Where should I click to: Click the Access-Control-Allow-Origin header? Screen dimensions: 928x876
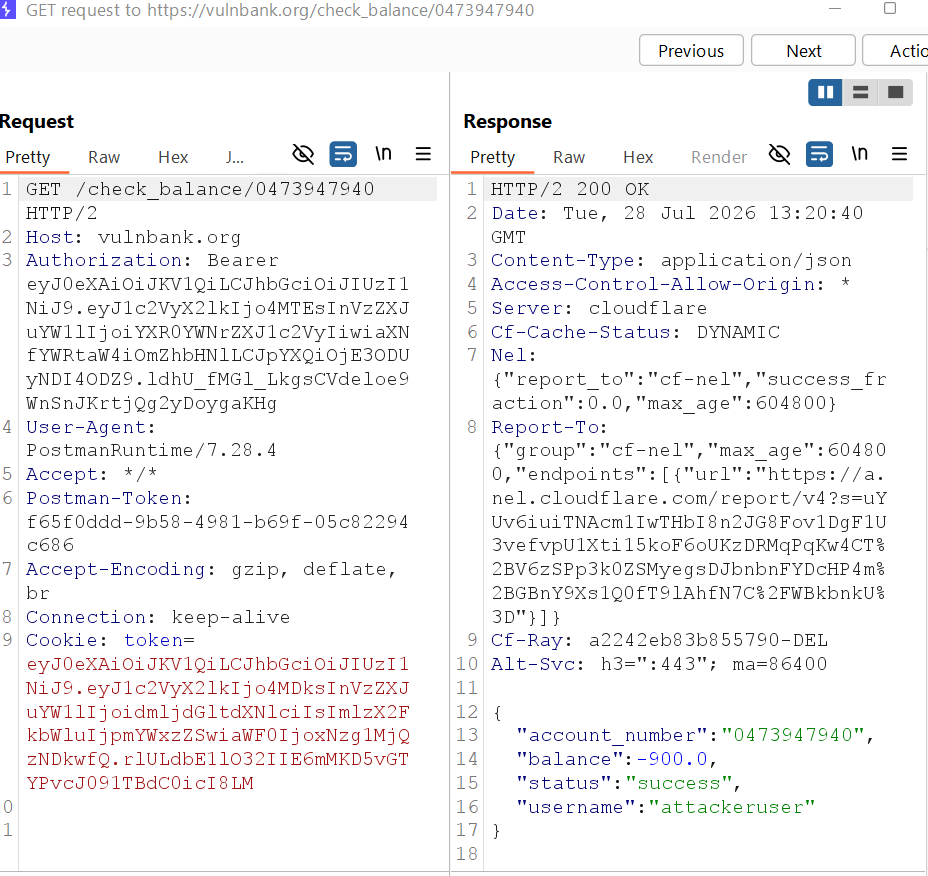point(671,285)
